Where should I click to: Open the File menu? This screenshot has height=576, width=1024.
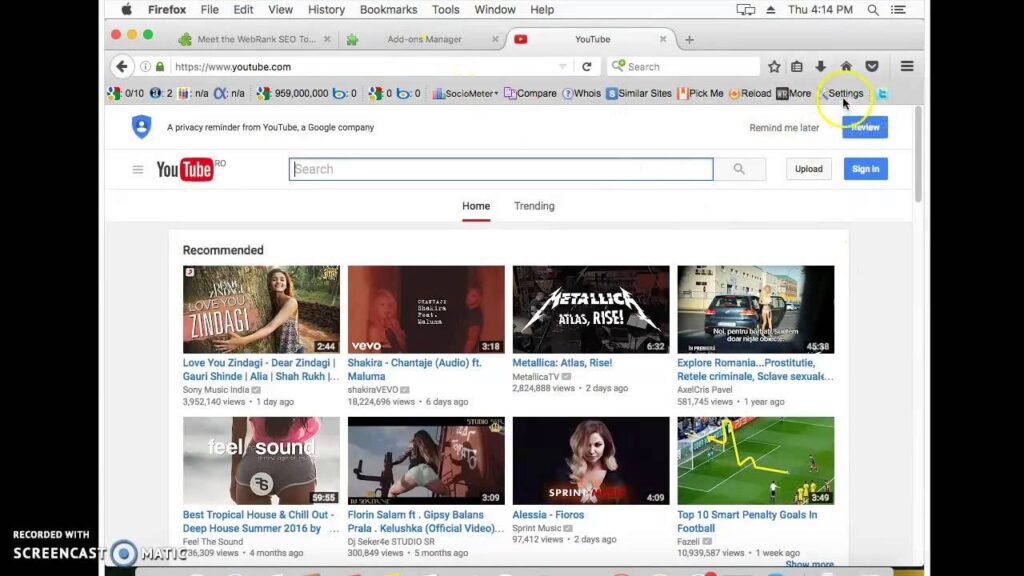tap(210, 10)
